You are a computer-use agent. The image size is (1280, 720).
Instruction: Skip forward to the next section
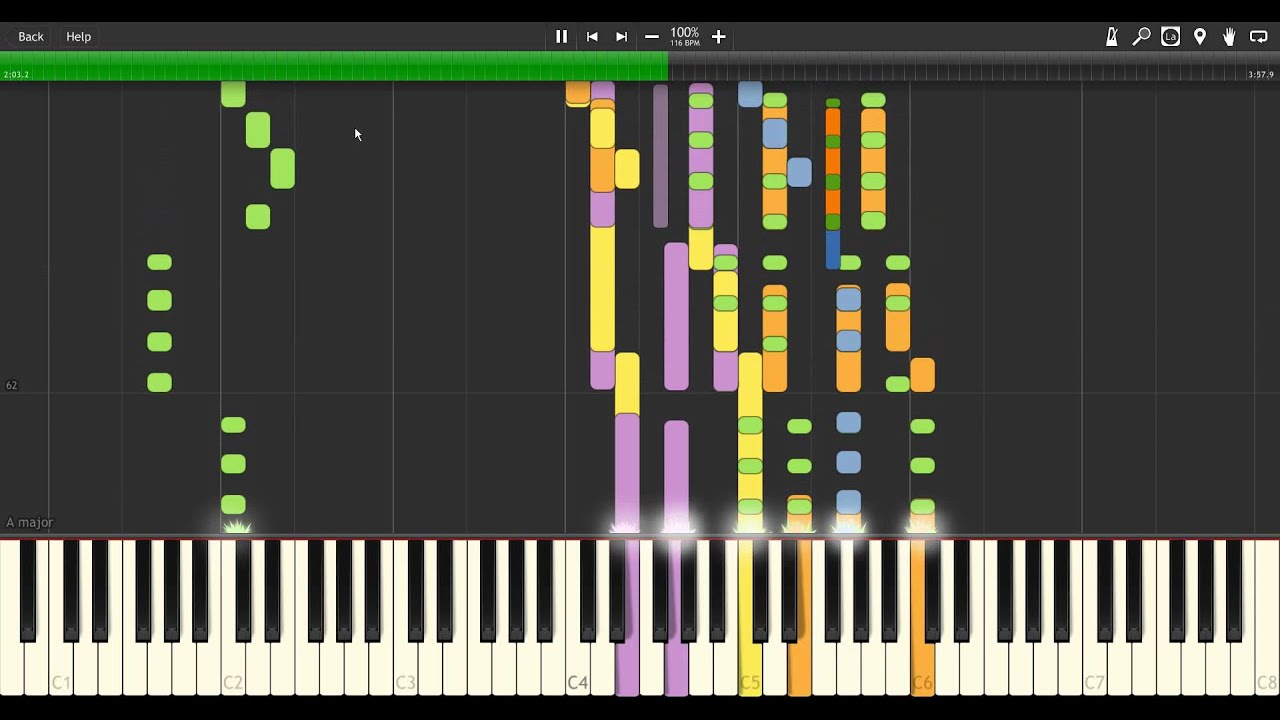(621, 36)
